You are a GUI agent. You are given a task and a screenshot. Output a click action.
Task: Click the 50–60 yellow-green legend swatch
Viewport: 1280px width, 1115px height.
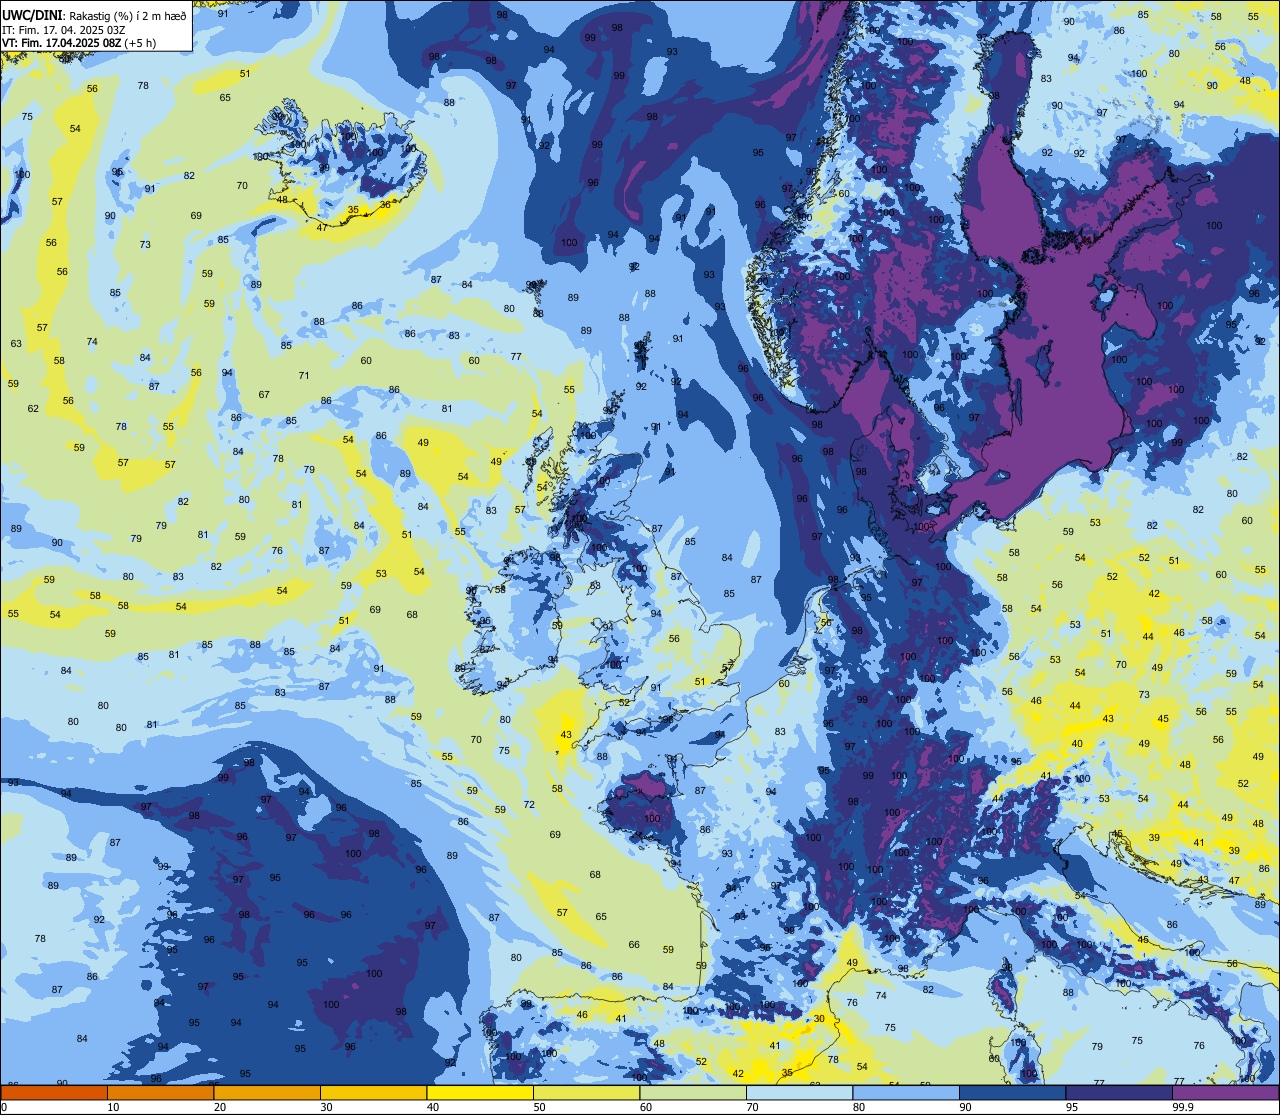click(587, 1092)
